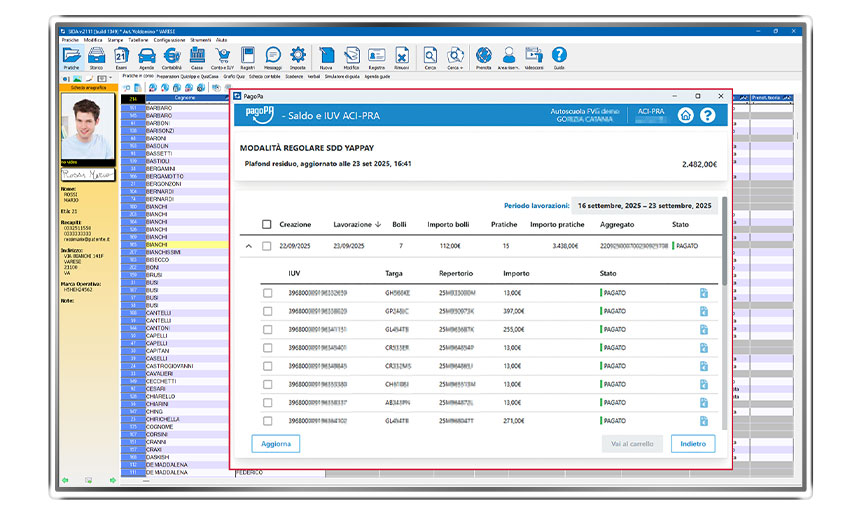This screenshot has width=850, height=513.
Task: Click receipt icon for the 397,00€ row
Action: 704,311
